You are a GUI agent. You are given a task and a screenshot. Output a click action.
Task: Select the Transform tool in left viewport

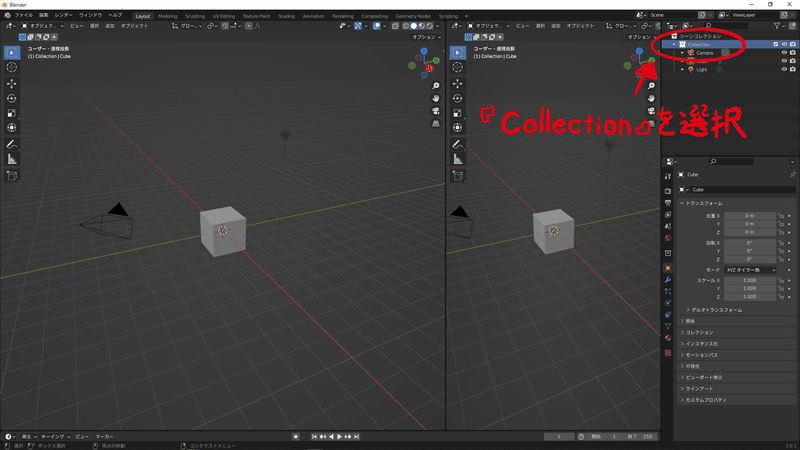point(12,128)
